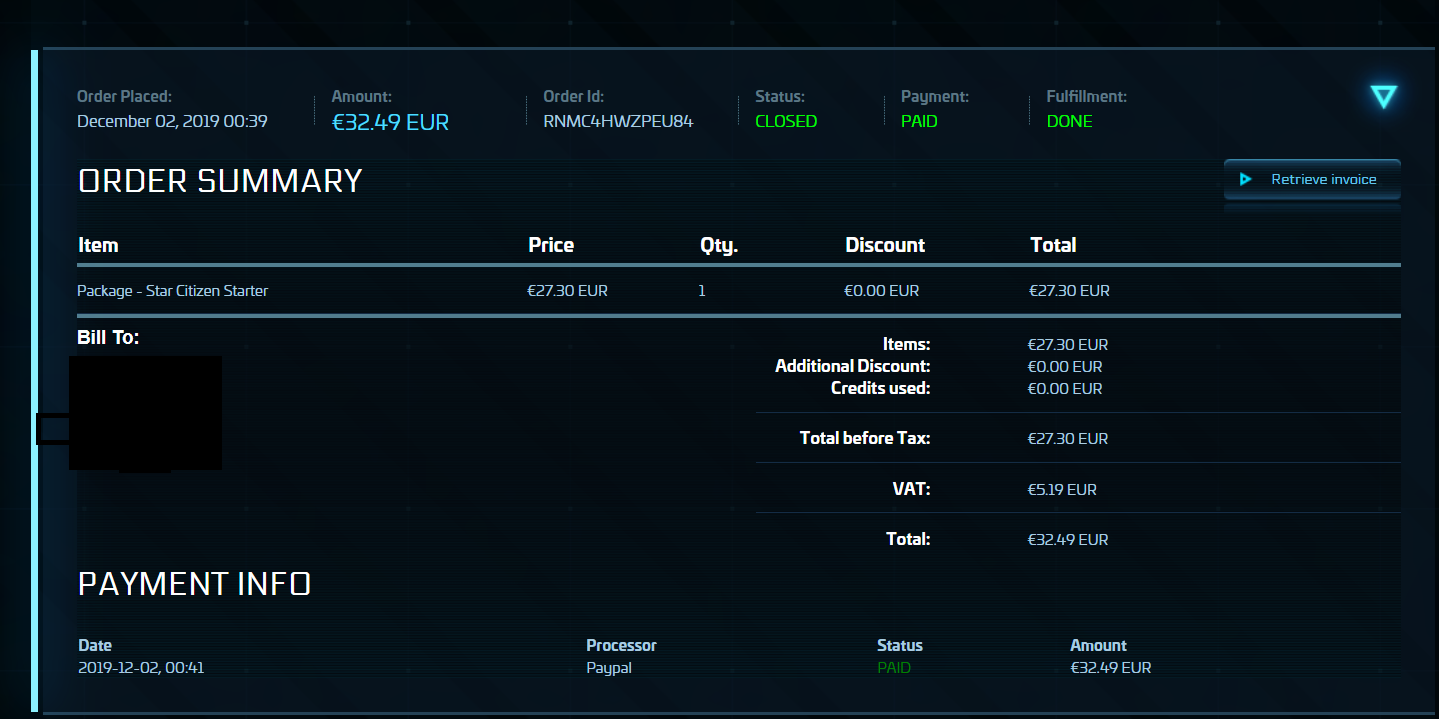1439x719 pixels.
Task: Click the CLOSED status label
Action: (x=786, y=121)
